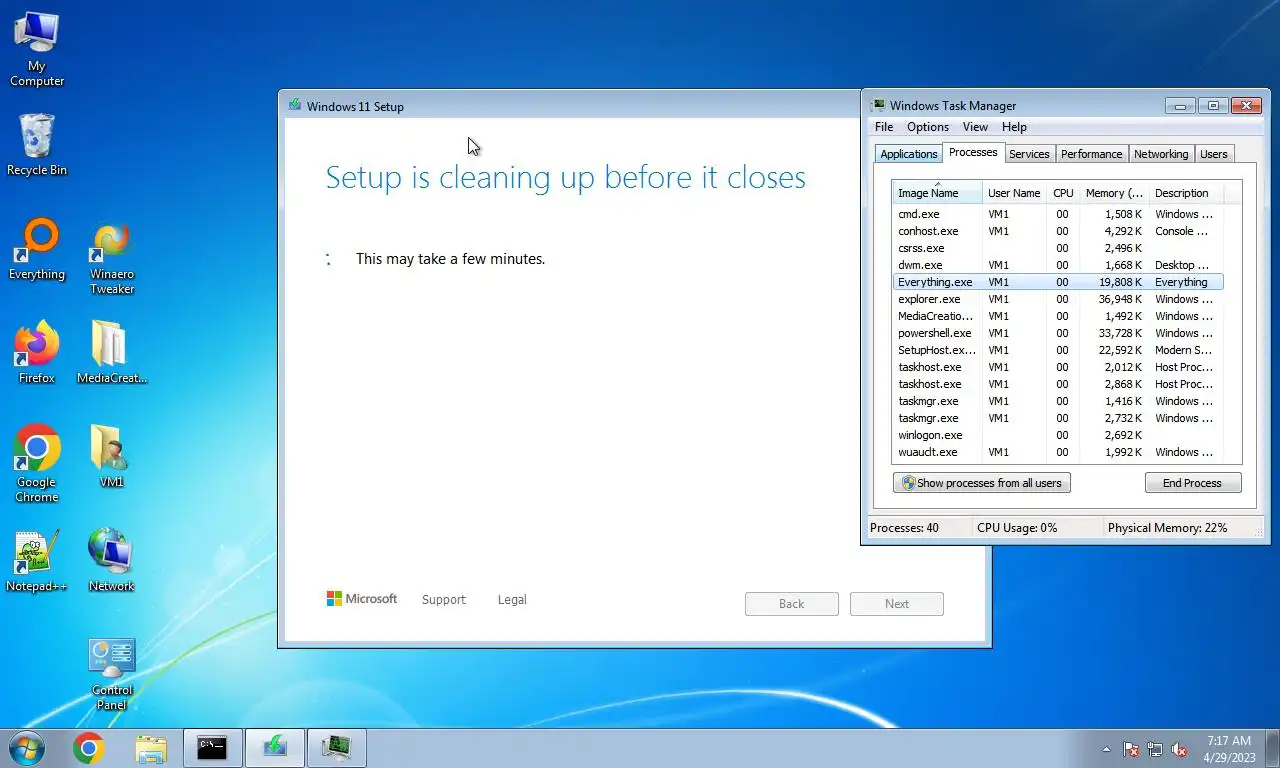The image size is (1280, 768).
Task: Show hidden tray icons arrow
Action: click(1106, 749)
